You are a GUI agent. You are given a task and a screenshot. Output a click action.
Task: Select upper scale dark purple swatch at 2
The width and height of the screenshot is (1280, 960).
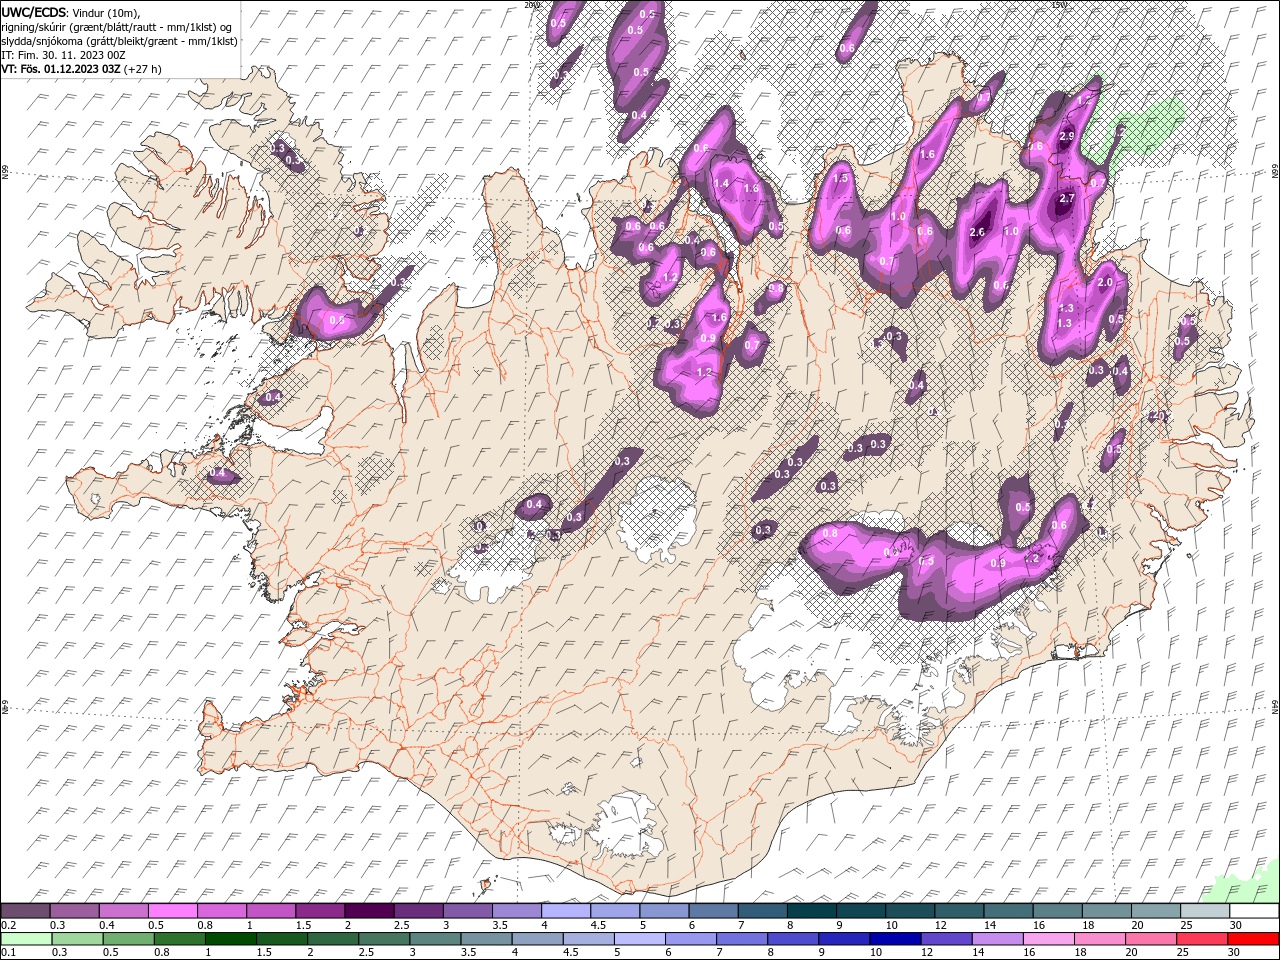click(369, 911)
